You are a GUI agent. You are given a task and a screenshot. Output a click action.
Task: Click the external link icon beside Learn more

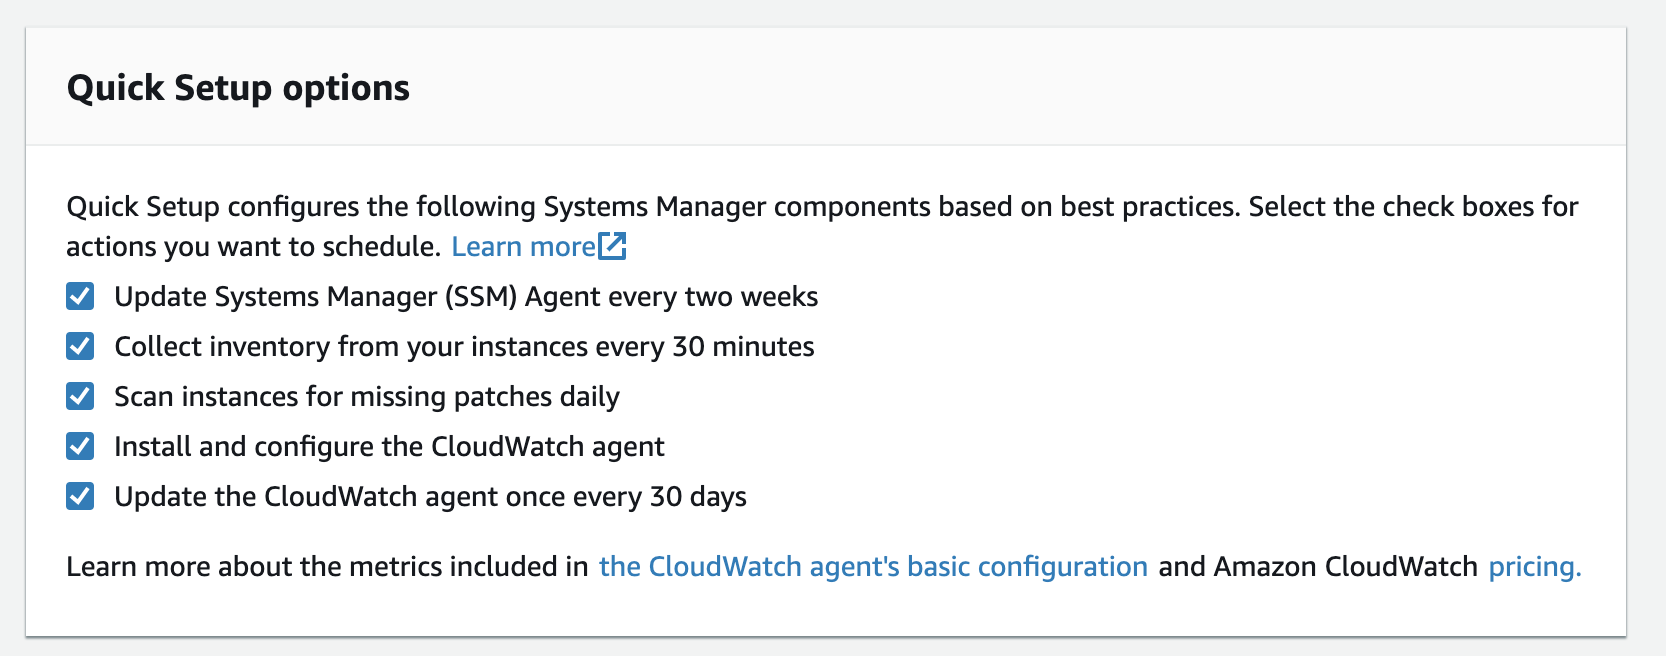click(x=611, y=245)
